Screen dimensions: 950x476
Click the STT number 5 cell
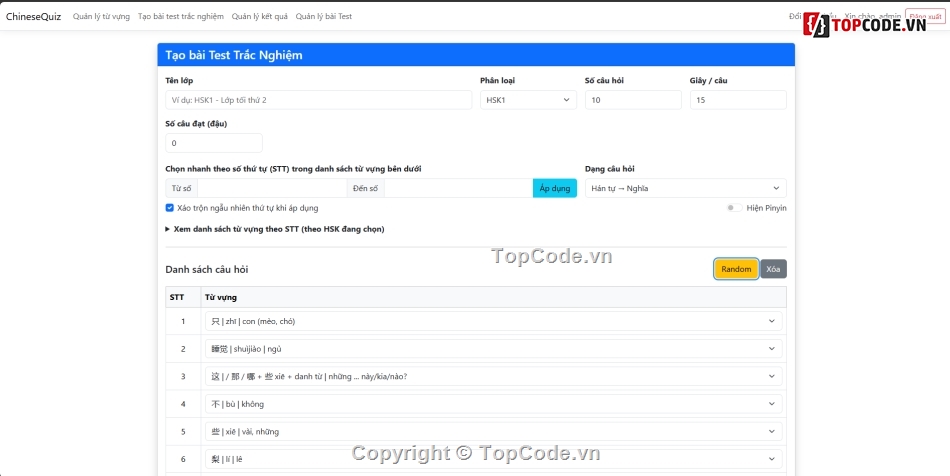point(183,431)
